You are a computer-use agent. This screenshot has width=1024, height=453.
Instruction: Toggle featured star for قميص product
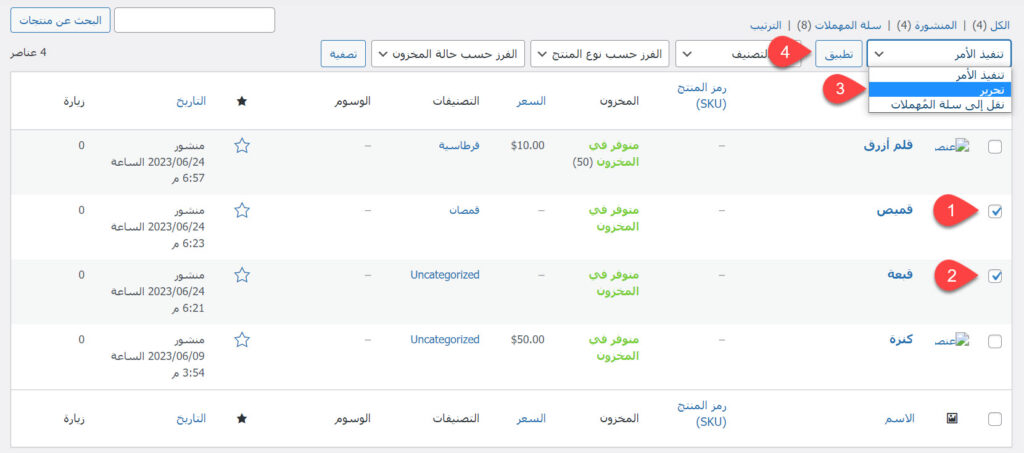pyautogui.click(x=241, y=210)
